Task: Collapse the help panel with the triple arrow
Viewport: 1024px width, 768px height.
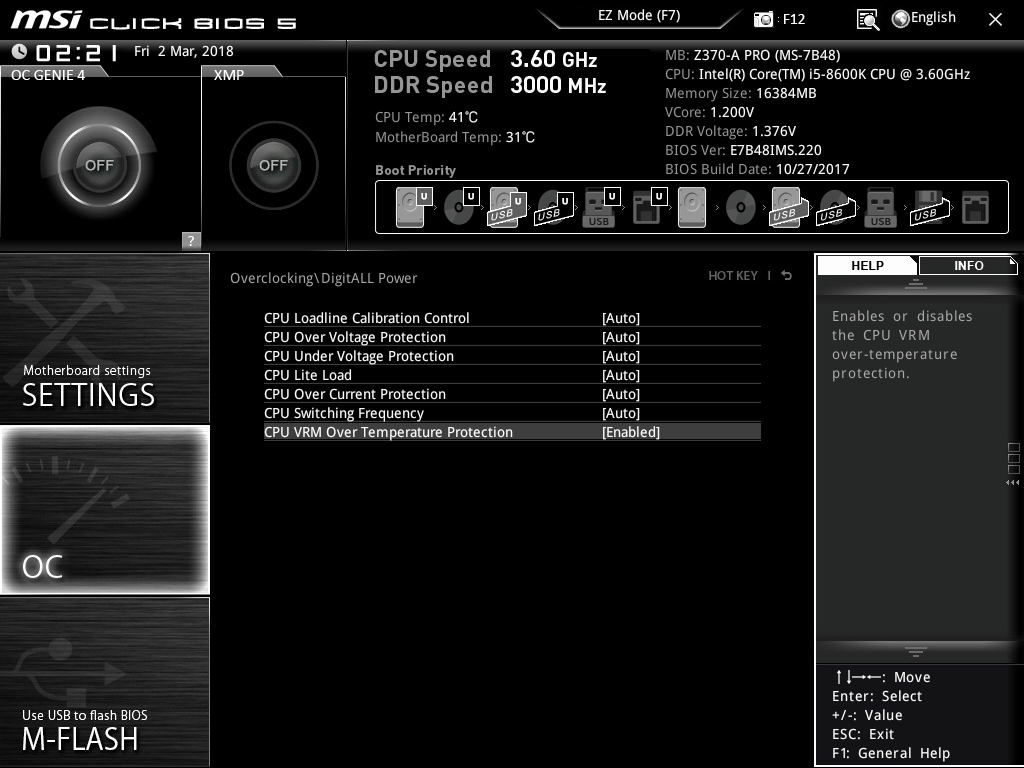Action: (x=1012, y=483)
